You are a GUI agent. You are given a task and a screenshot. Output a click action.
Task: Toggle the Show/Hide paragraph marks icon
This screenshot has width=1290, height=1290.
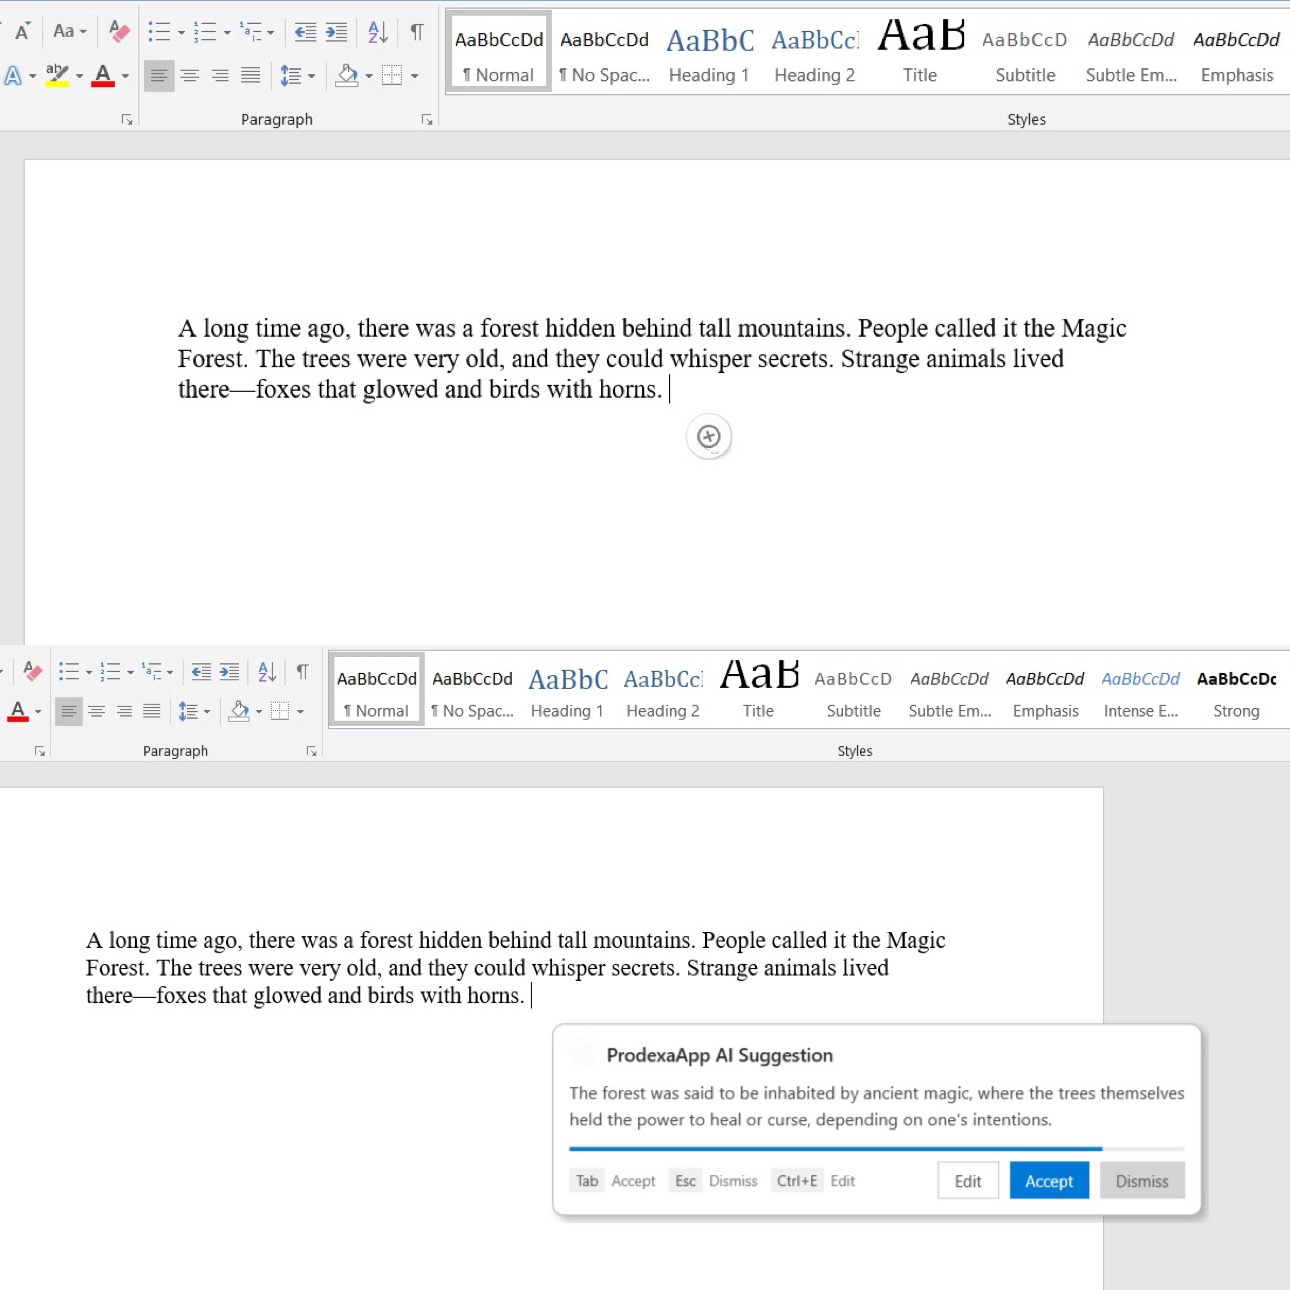pos(416,31)
